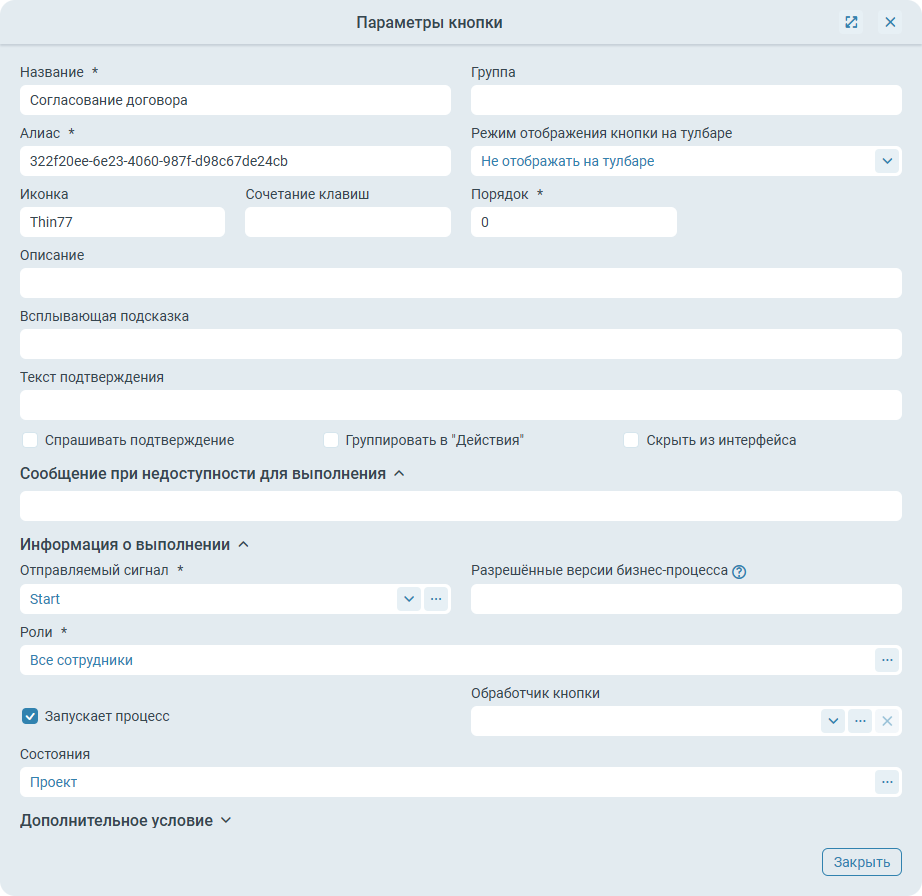Image resolution: width=922 pixels, height=896 pixels.
Task: Collapse the Информация о выполнении section
Action: tap(243, 545)
